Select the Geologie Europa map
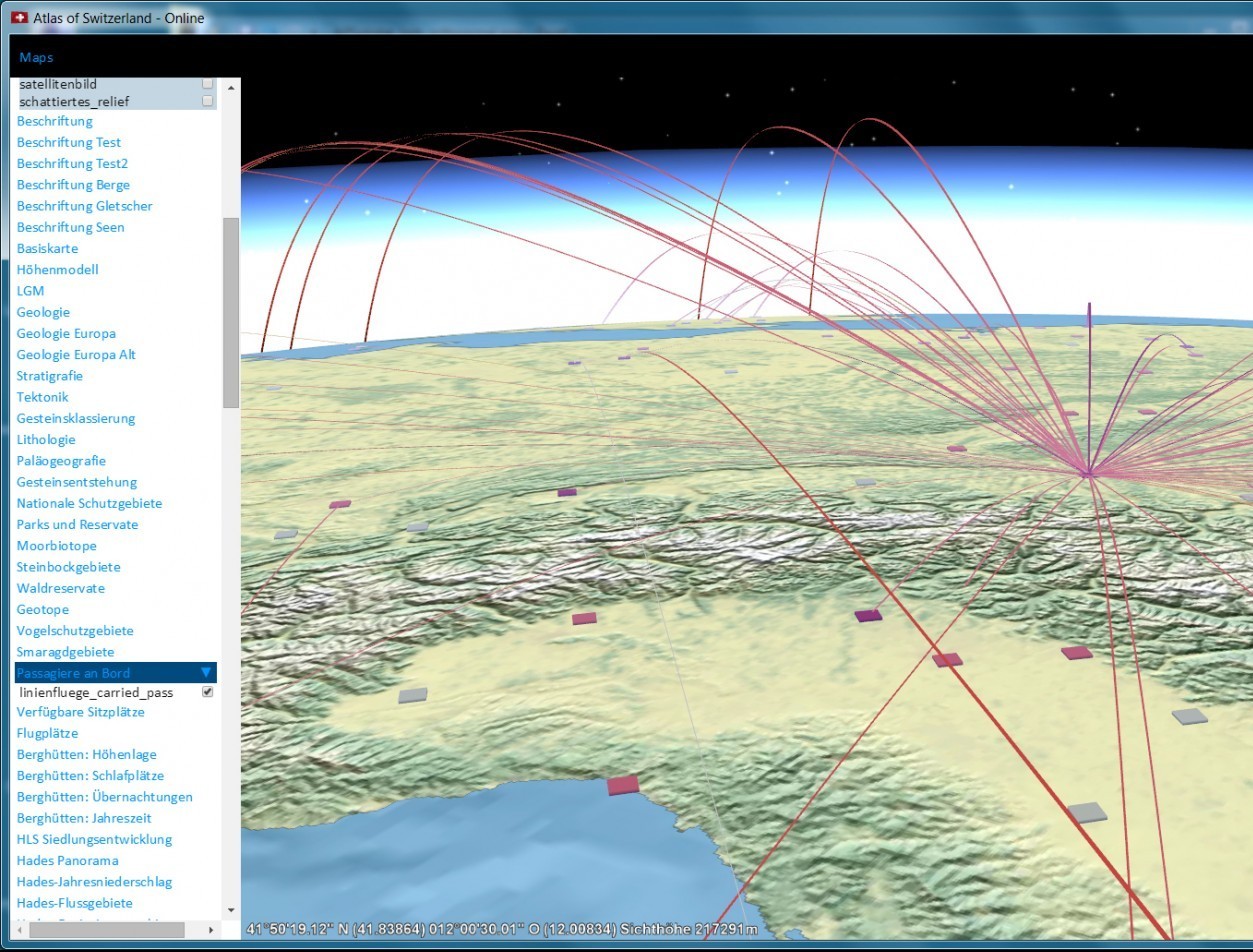This screenshot has width=1253, height=952. click(66, 333)
